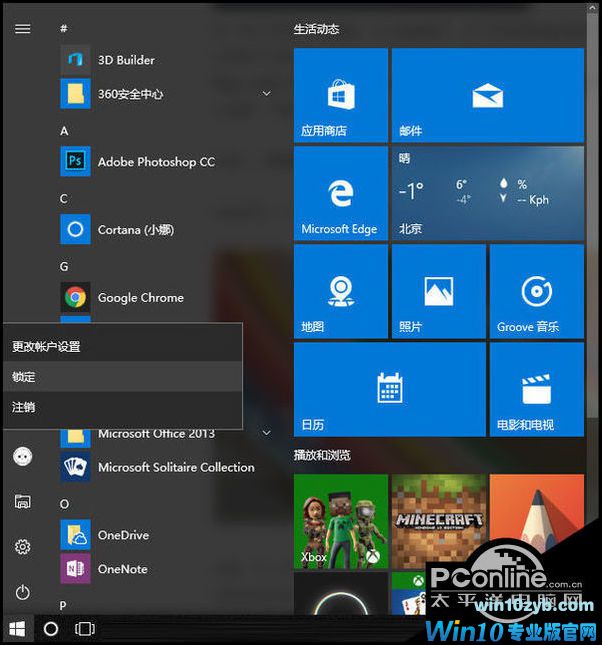
Task: Open the Minecraft tile
Action: (438, 520)
